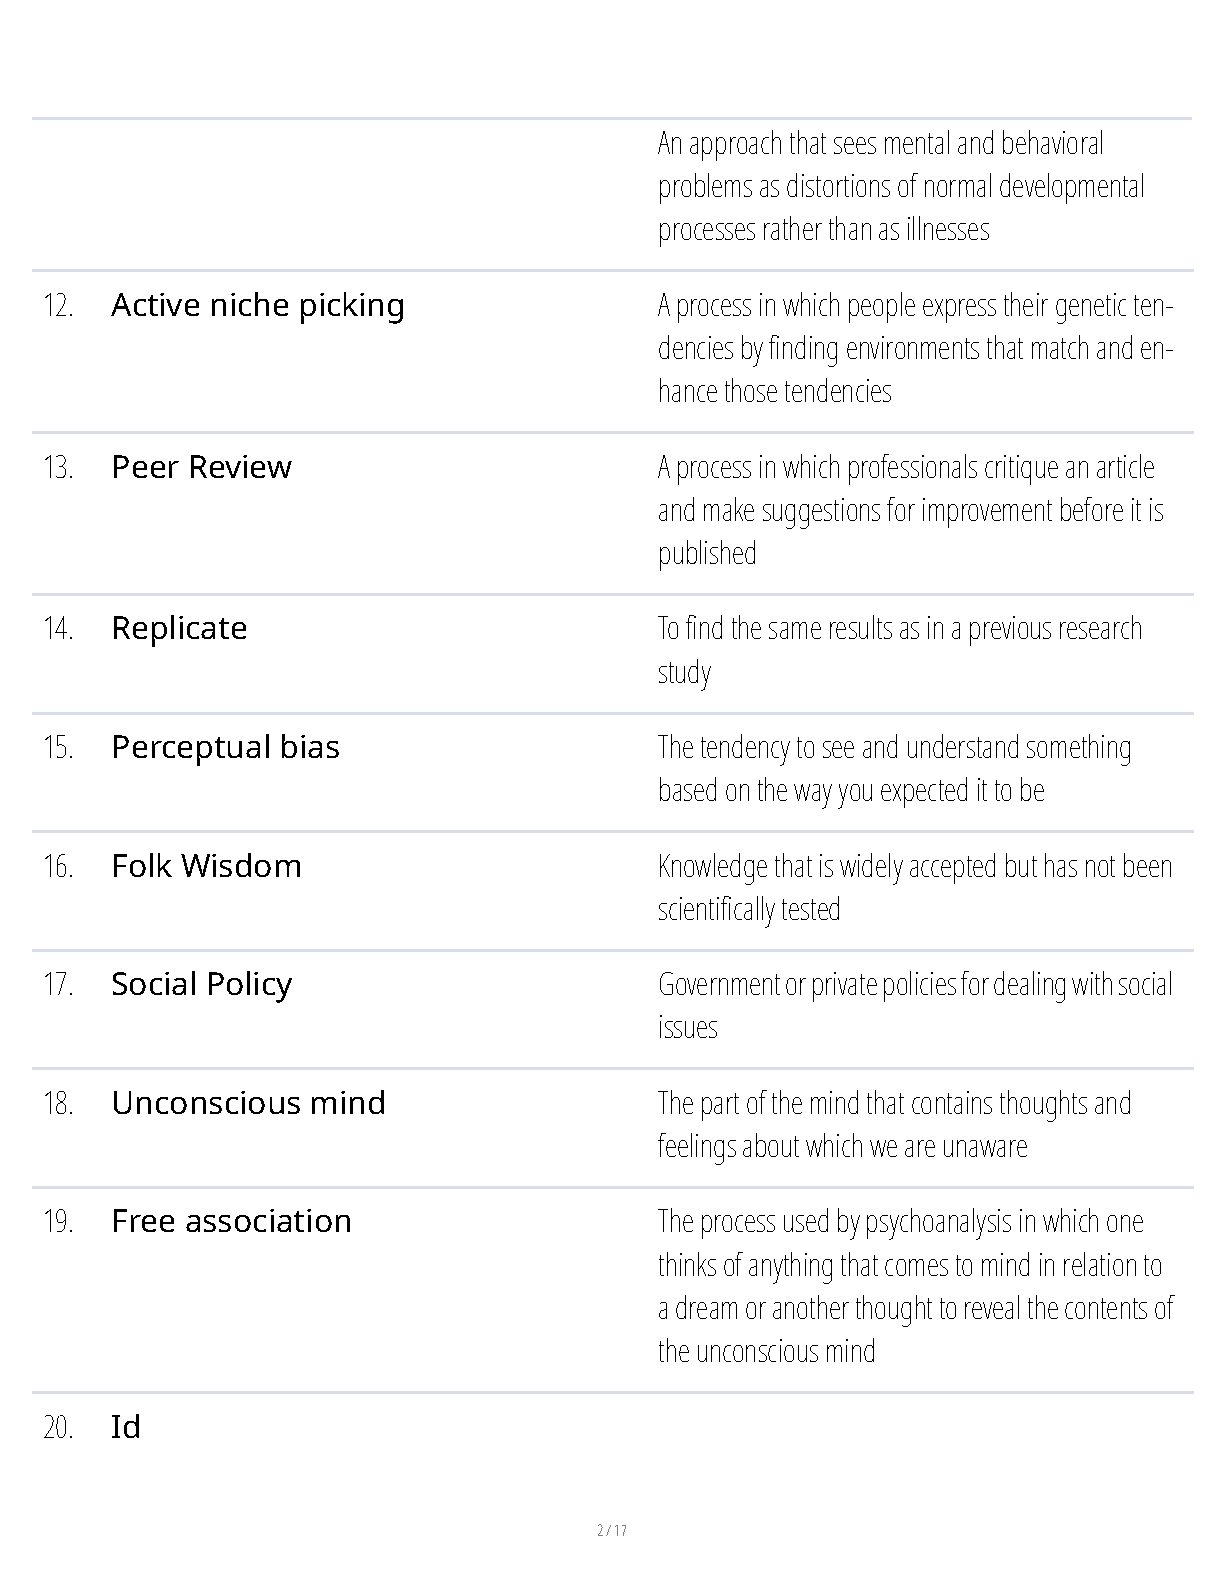
Task: Select the "Peer Review" term heading
Action: [201, 467]
